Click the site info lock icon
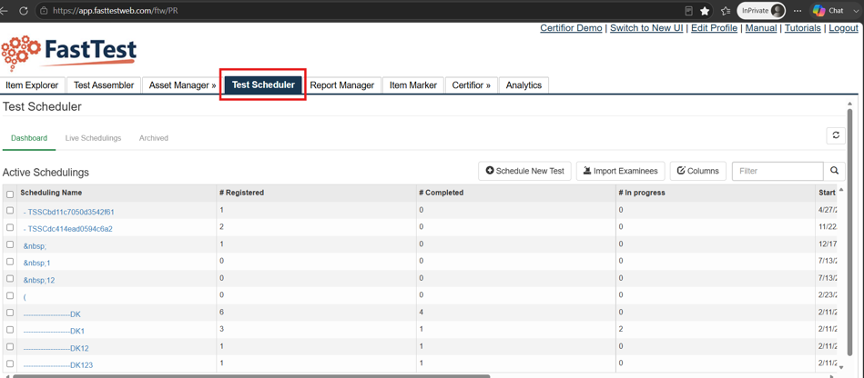864x378 pixels. click(x=44, y=10)
